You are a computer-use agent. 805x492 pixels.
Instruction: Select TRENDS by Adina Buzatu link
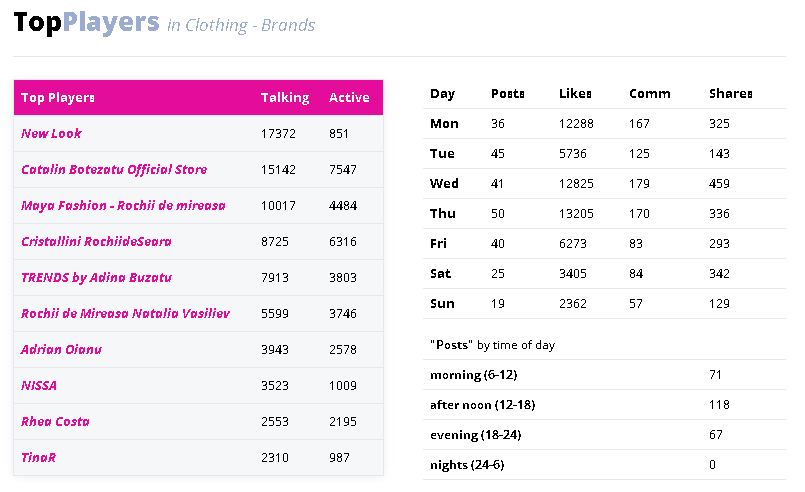(x=96, y=277)
